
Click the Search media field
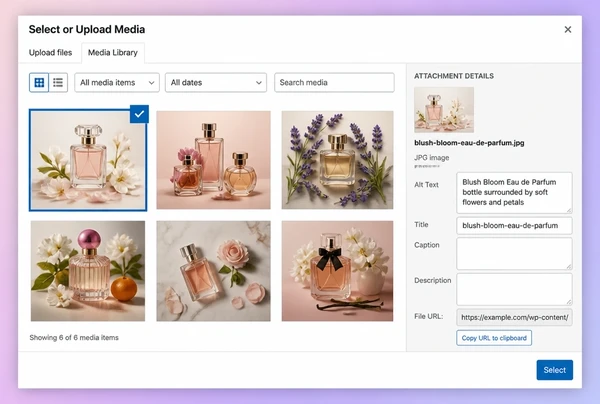click(334, 82)
